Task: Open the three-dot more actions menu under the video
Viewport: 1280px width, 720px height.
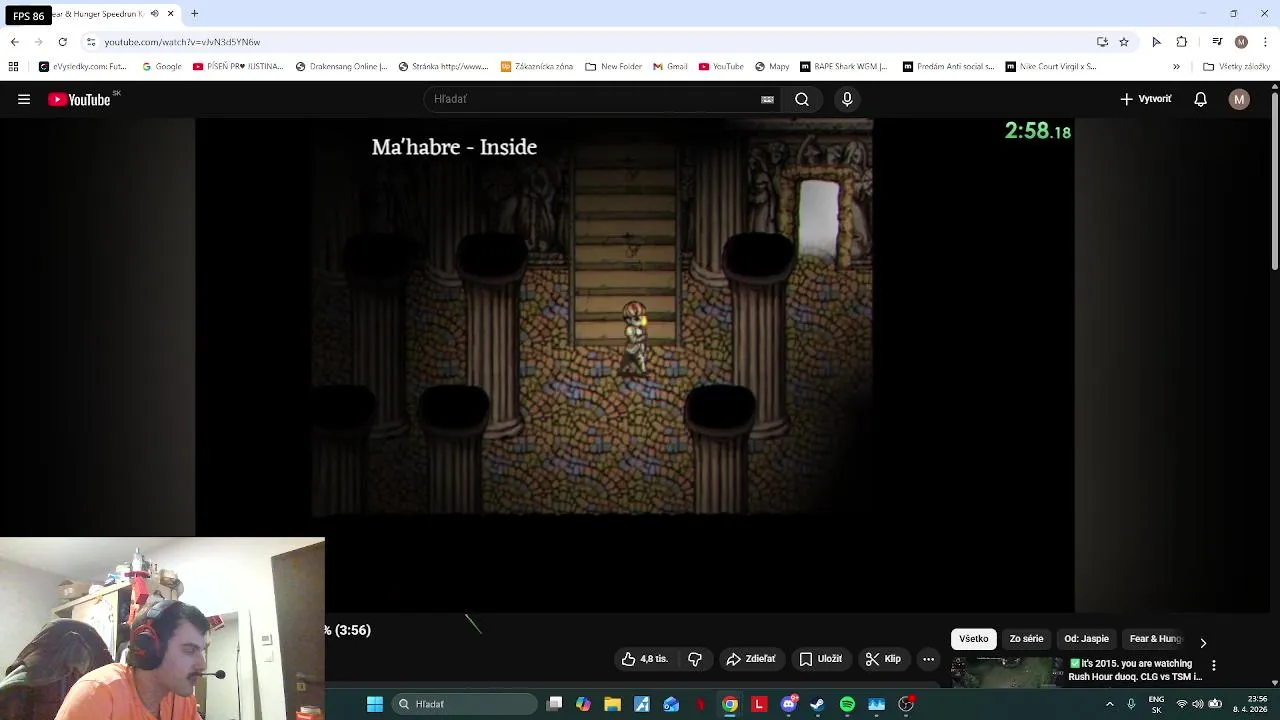Action: tap(928, 659)
